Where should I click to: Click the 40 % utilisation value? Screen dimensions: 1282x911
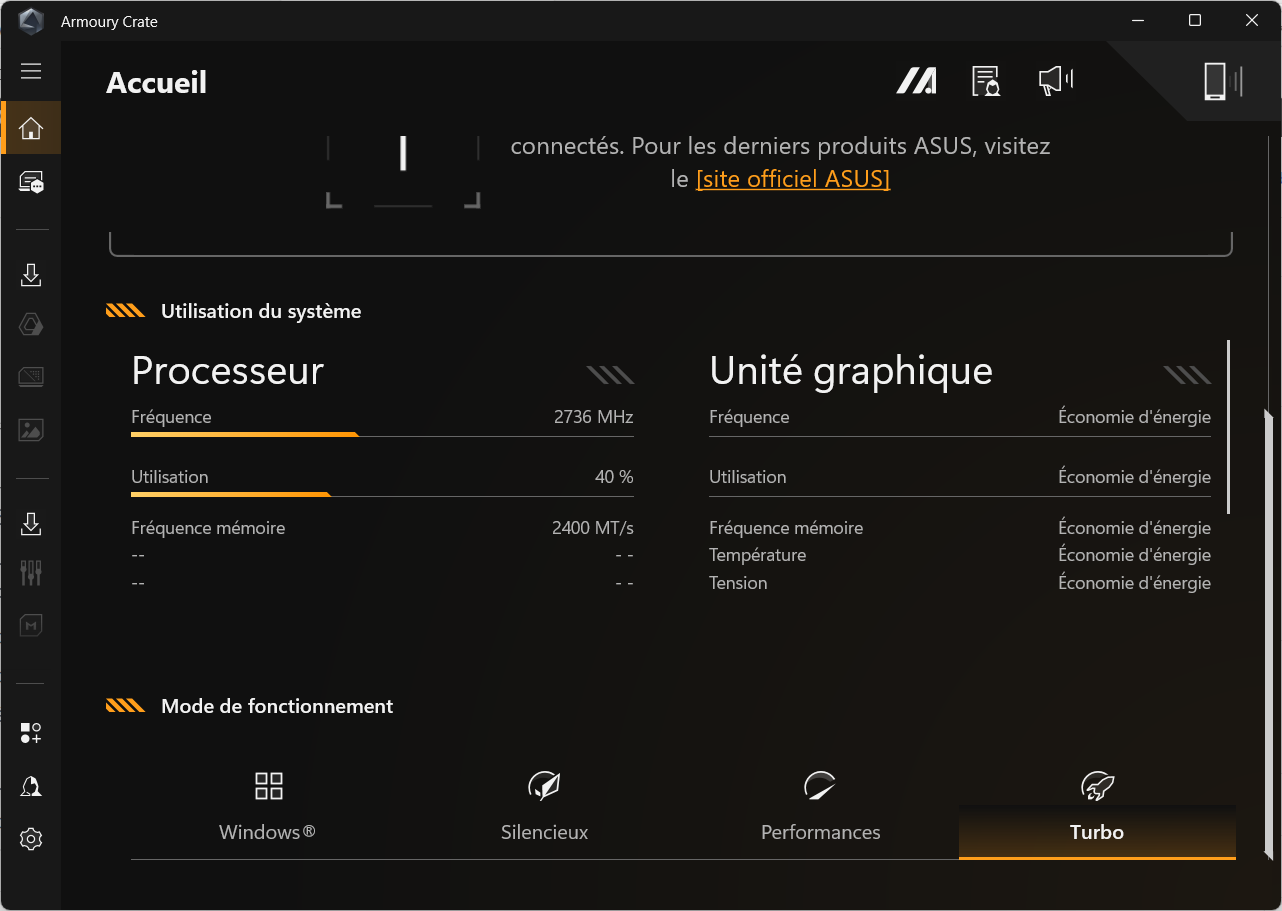[614, 477]
